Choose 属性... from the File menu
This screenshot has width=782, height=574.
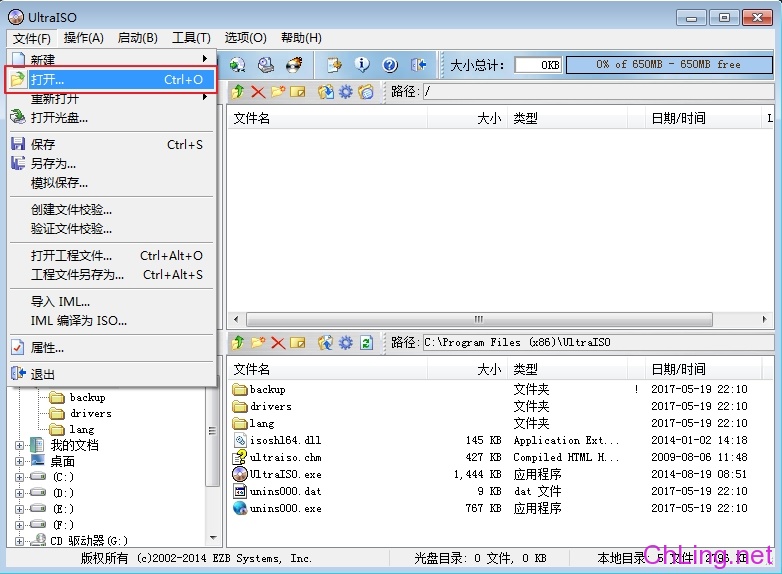[112, 347]
